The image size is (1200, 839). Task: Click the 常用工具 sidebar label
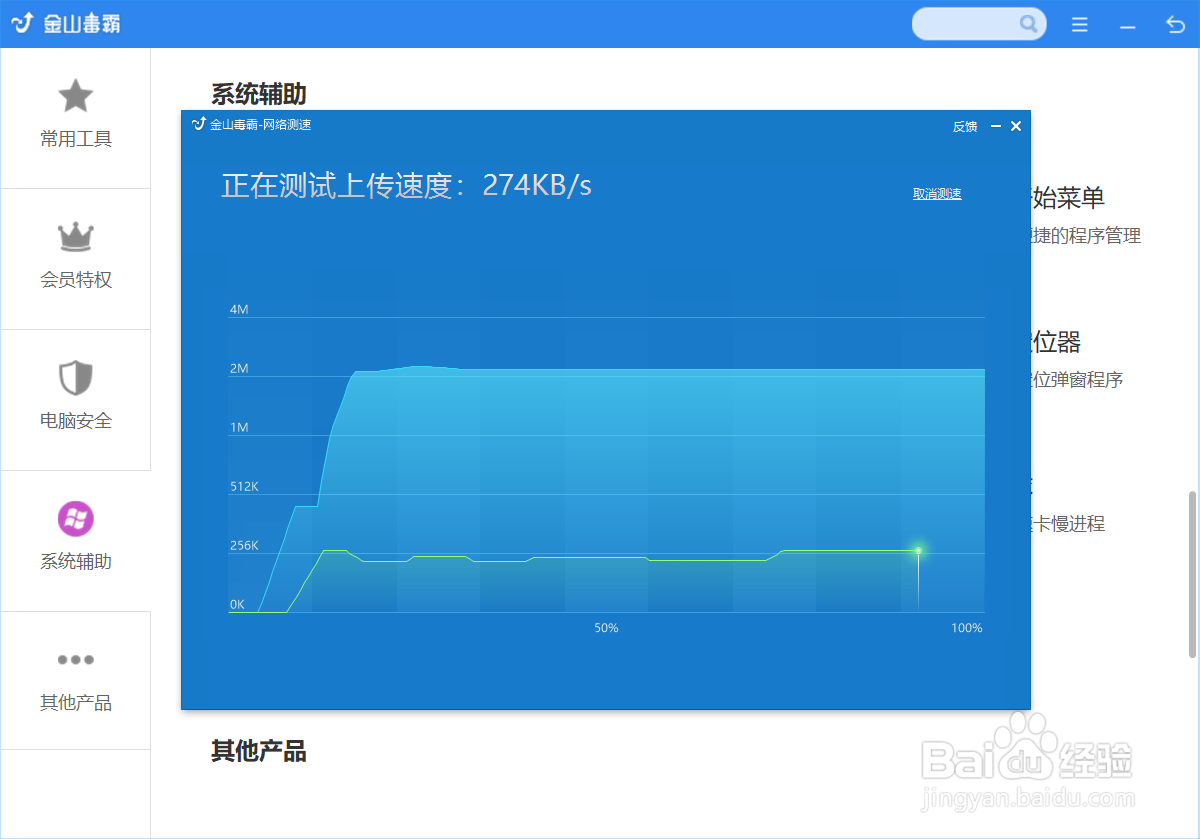point(76,139)
